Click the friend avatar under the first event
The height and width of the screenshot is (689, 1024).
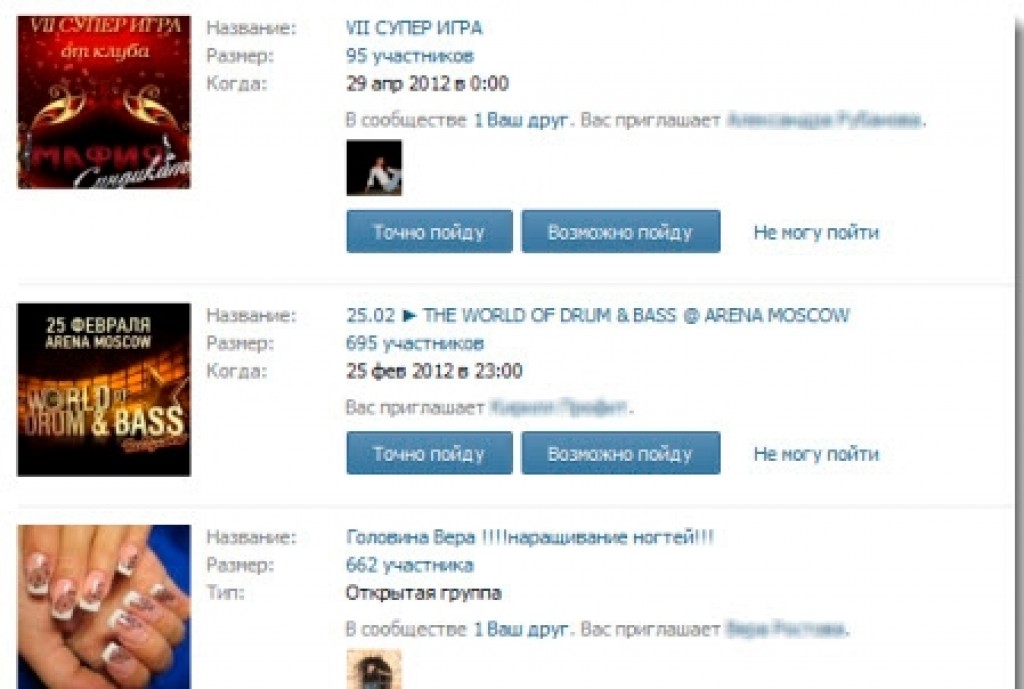374,168
